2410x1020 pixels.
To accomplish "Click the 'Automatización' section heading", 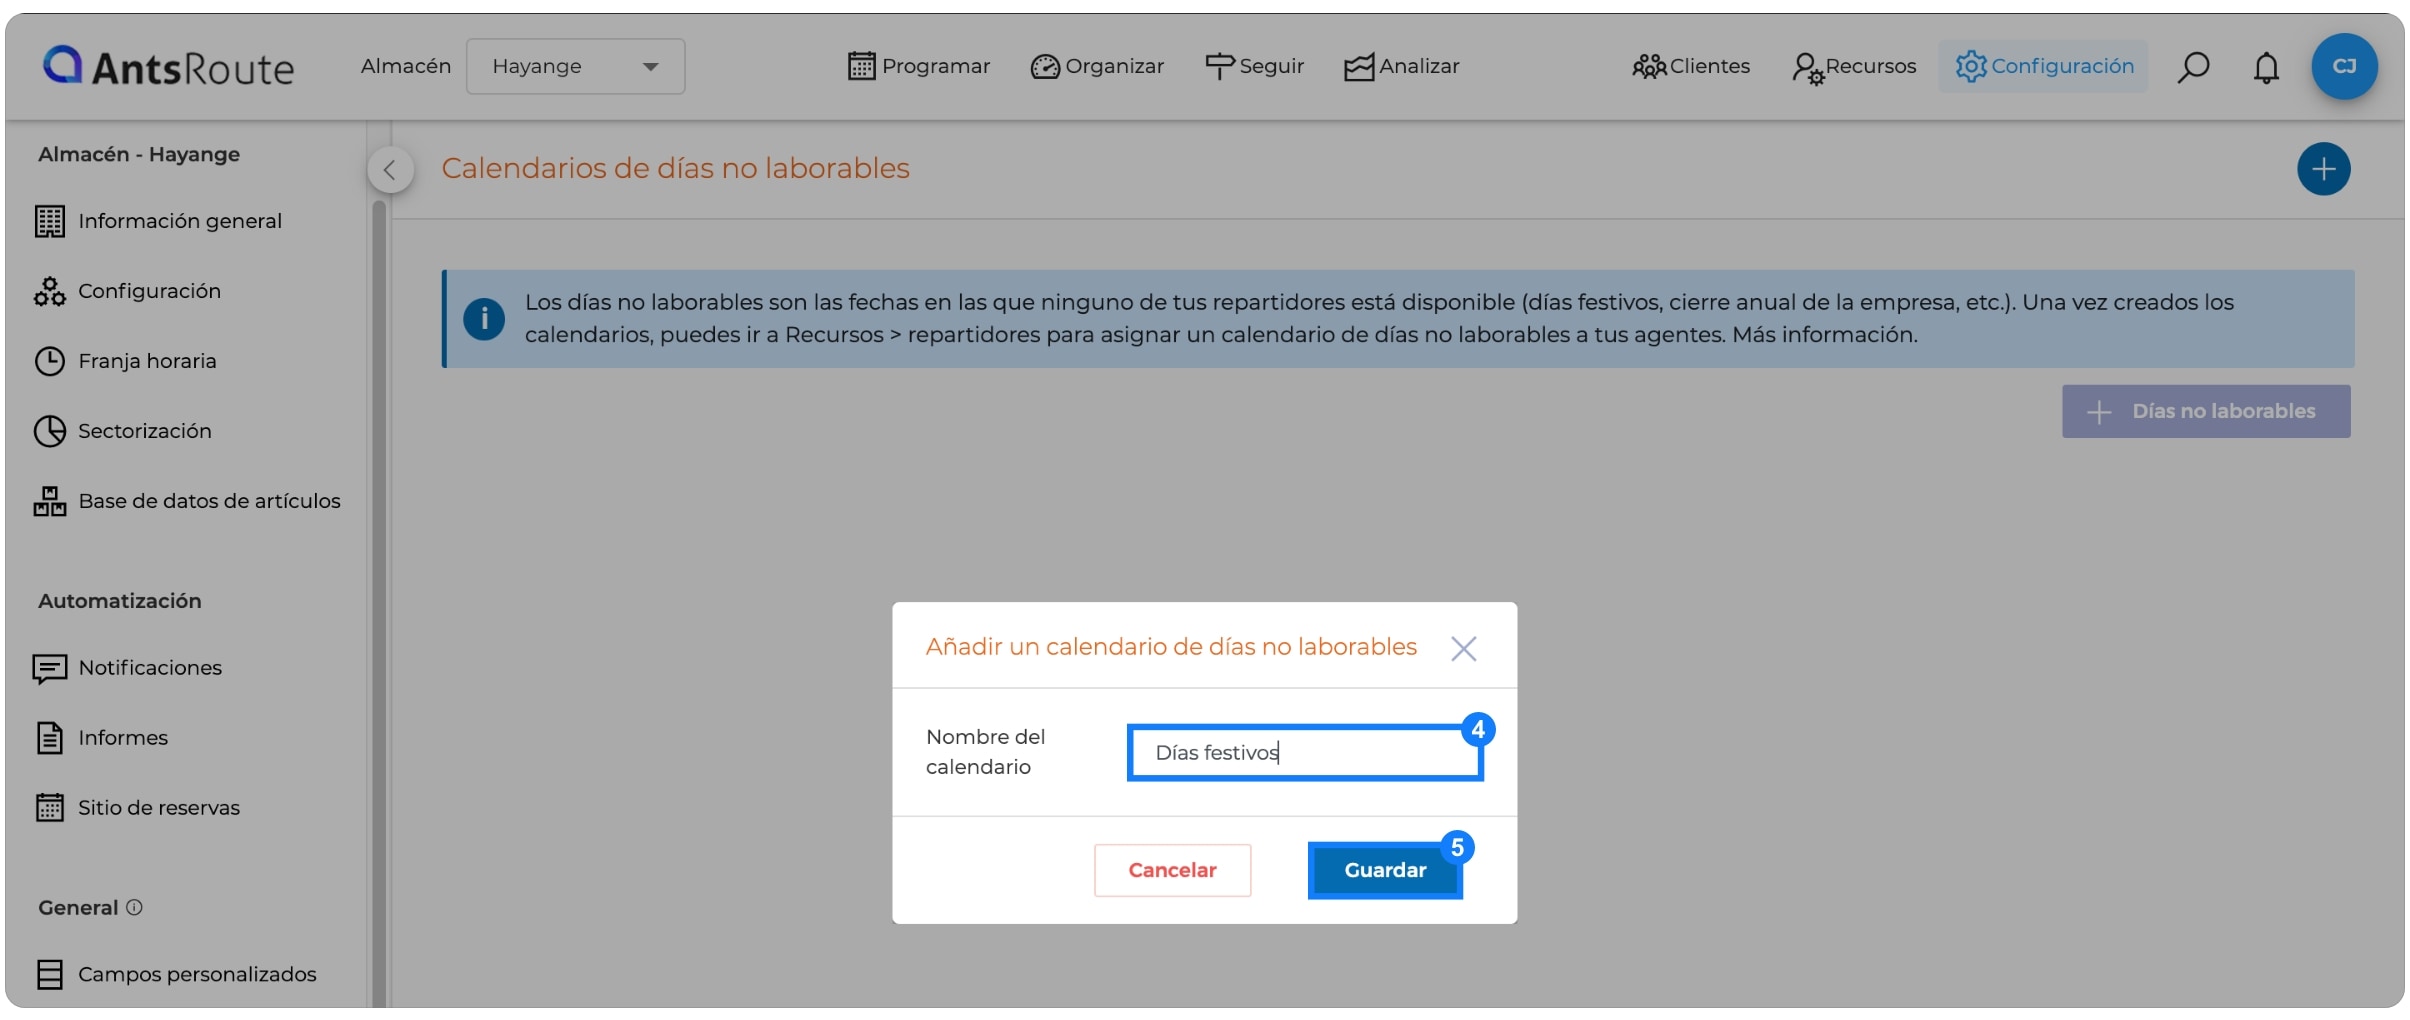I will pos(120,601).
